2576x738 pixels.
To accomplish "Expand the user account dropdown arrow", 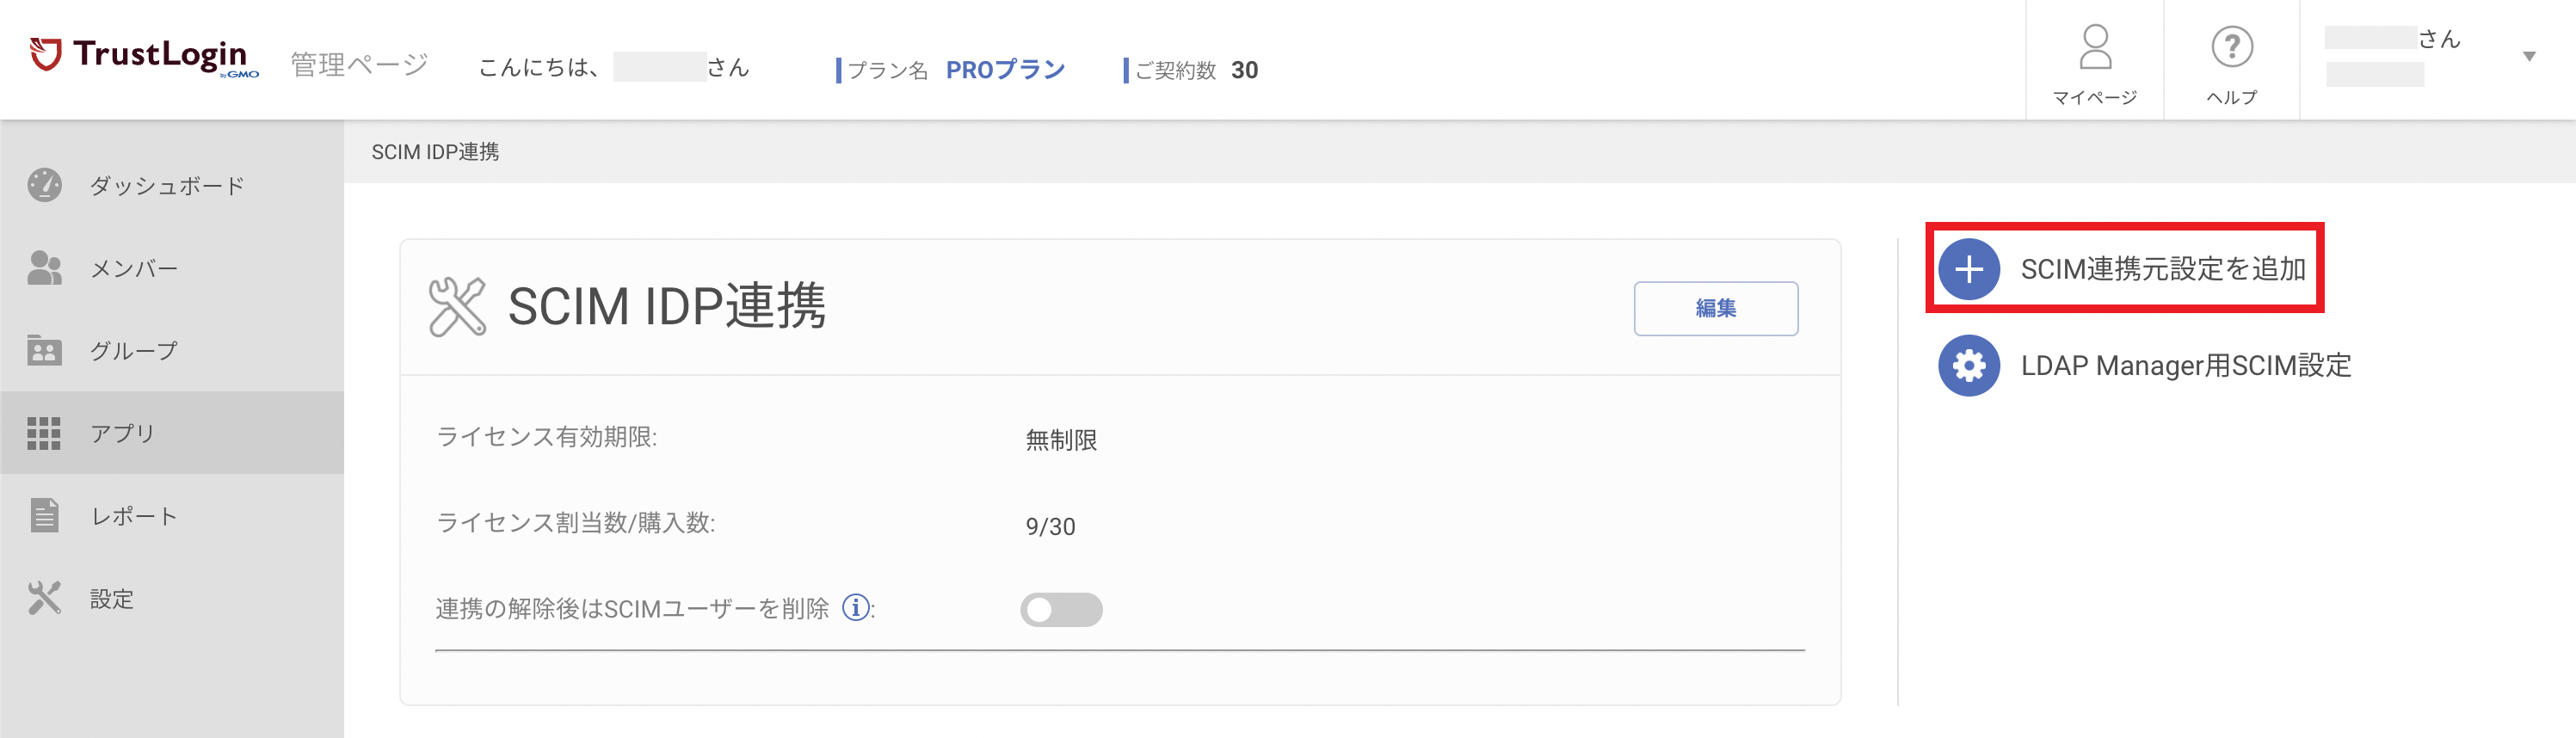I will coord(2528,57).
